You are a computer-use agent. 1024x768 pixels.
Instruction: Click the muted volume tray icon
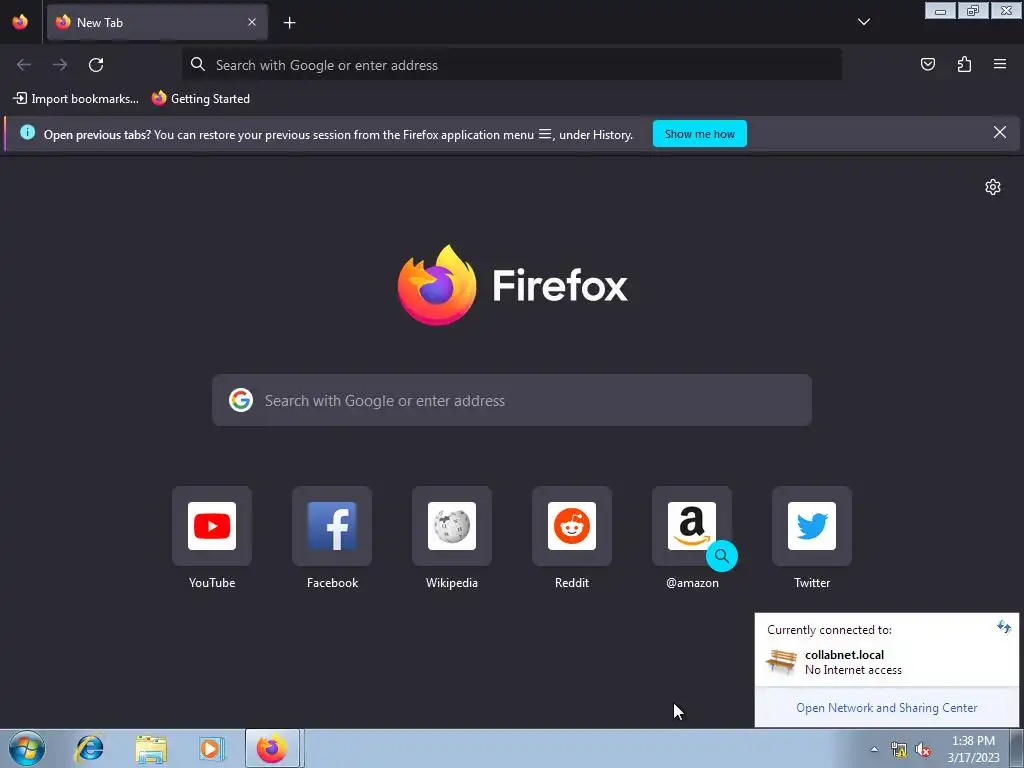tap(923, 750)
